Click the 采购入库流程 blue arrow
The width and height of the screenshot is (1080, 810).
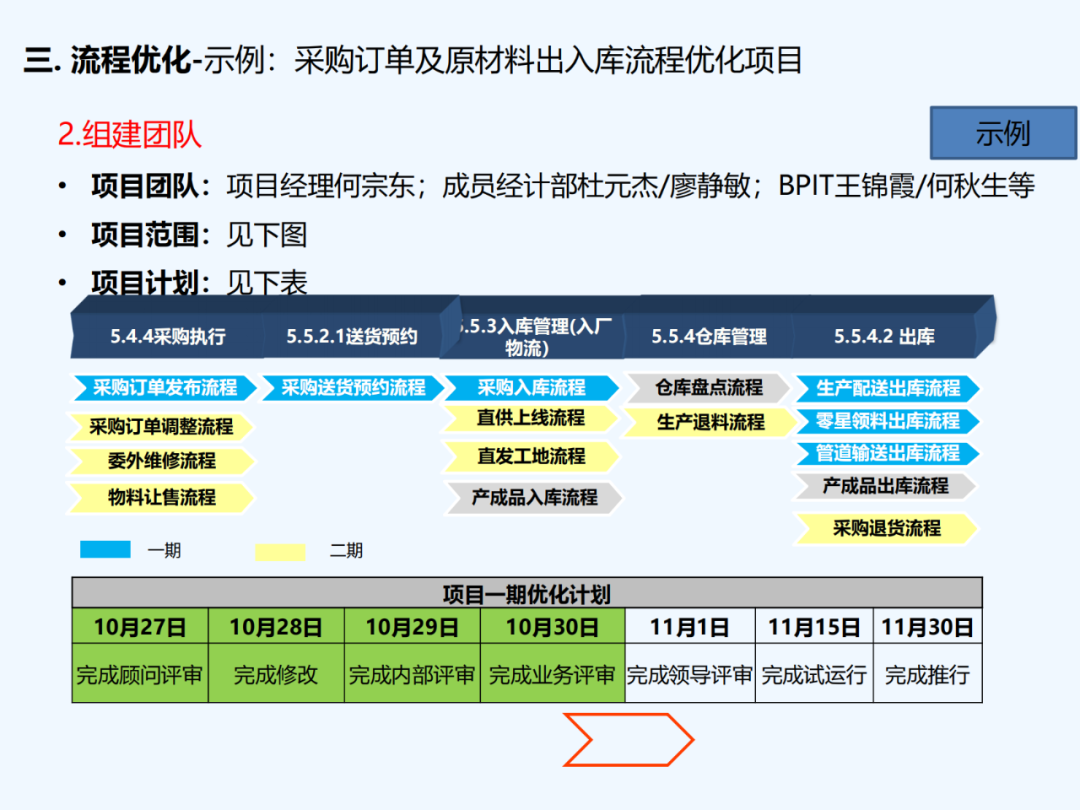pos(531,388)
